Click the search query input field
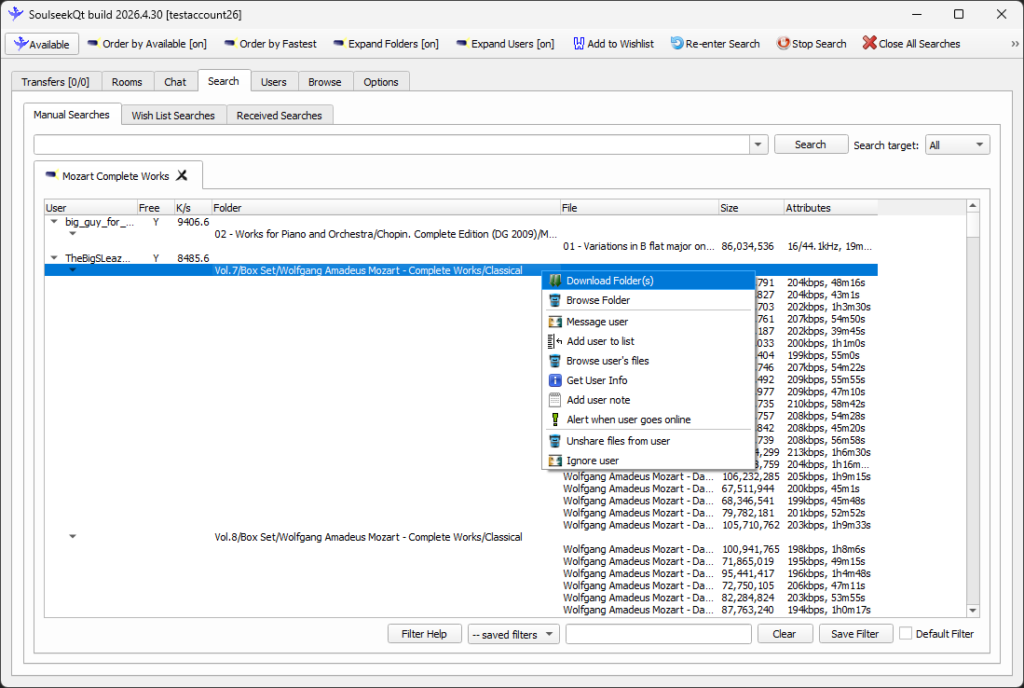 coord(392,144)
